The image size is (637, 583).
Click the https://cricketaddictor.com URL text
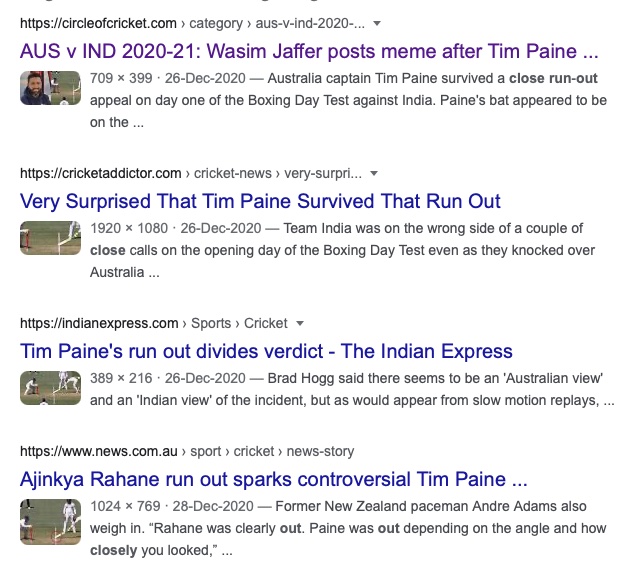[101, 173]
